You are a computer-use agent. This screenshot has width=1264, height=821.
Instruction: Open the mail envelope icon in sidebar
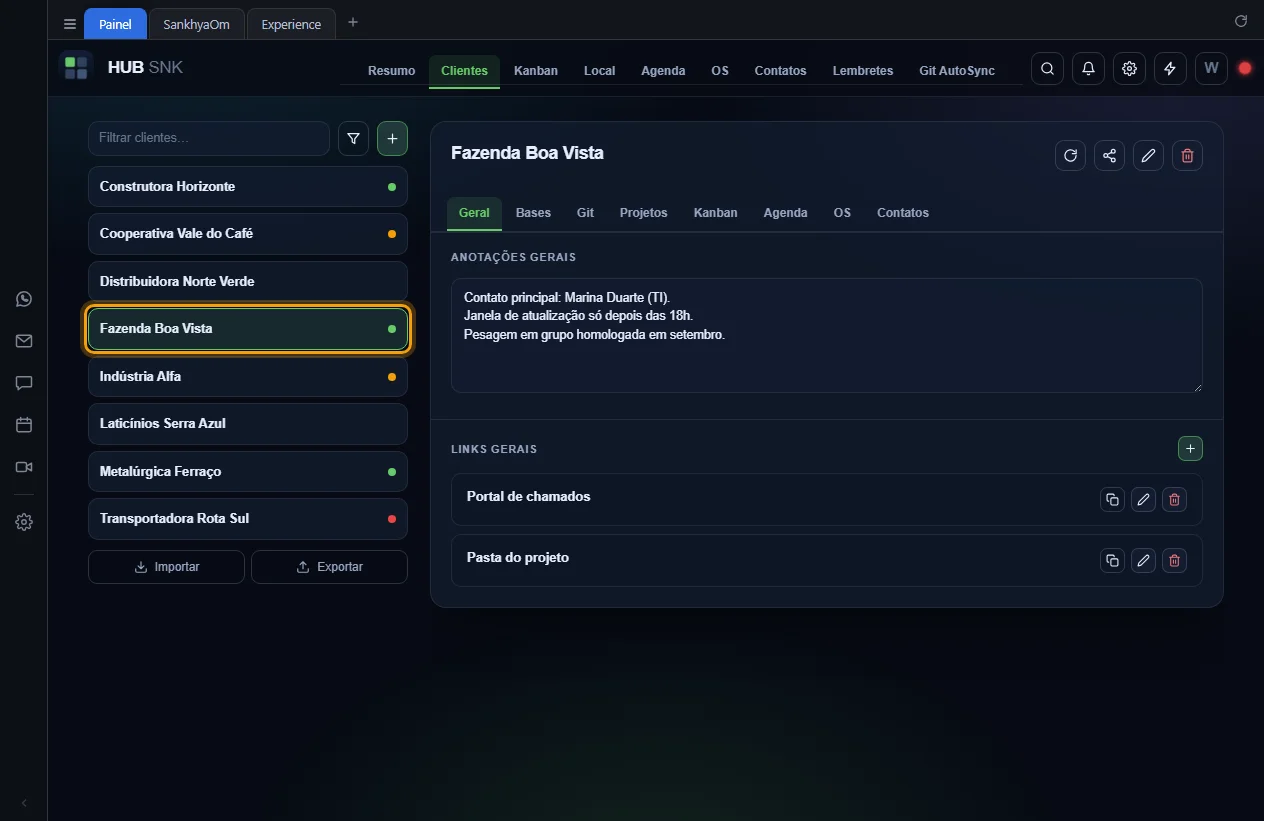[x=24, y=341]
